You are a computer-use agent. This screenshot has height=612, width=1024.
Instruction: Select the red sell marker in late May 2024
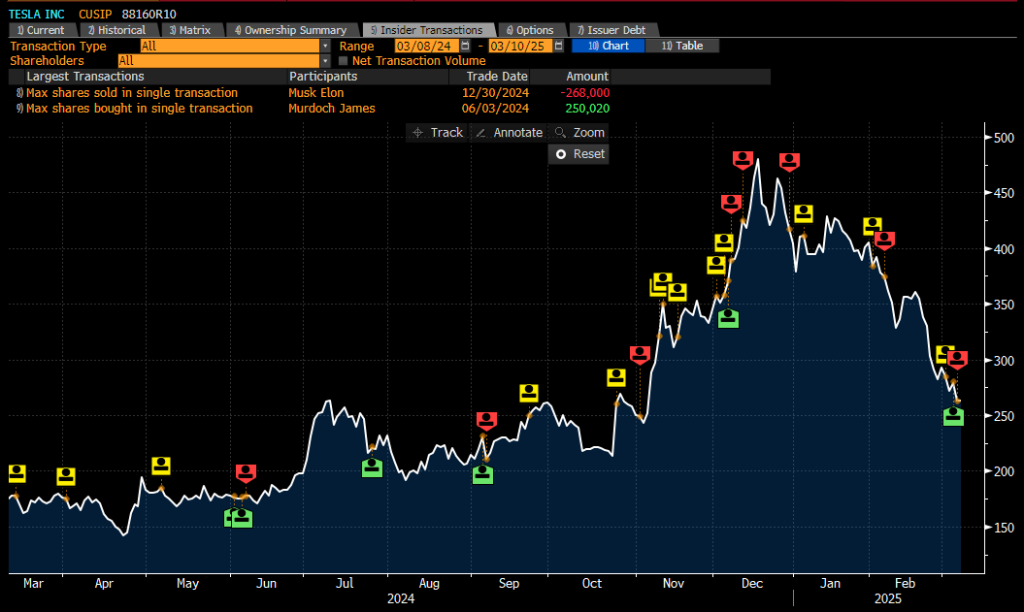246,473
